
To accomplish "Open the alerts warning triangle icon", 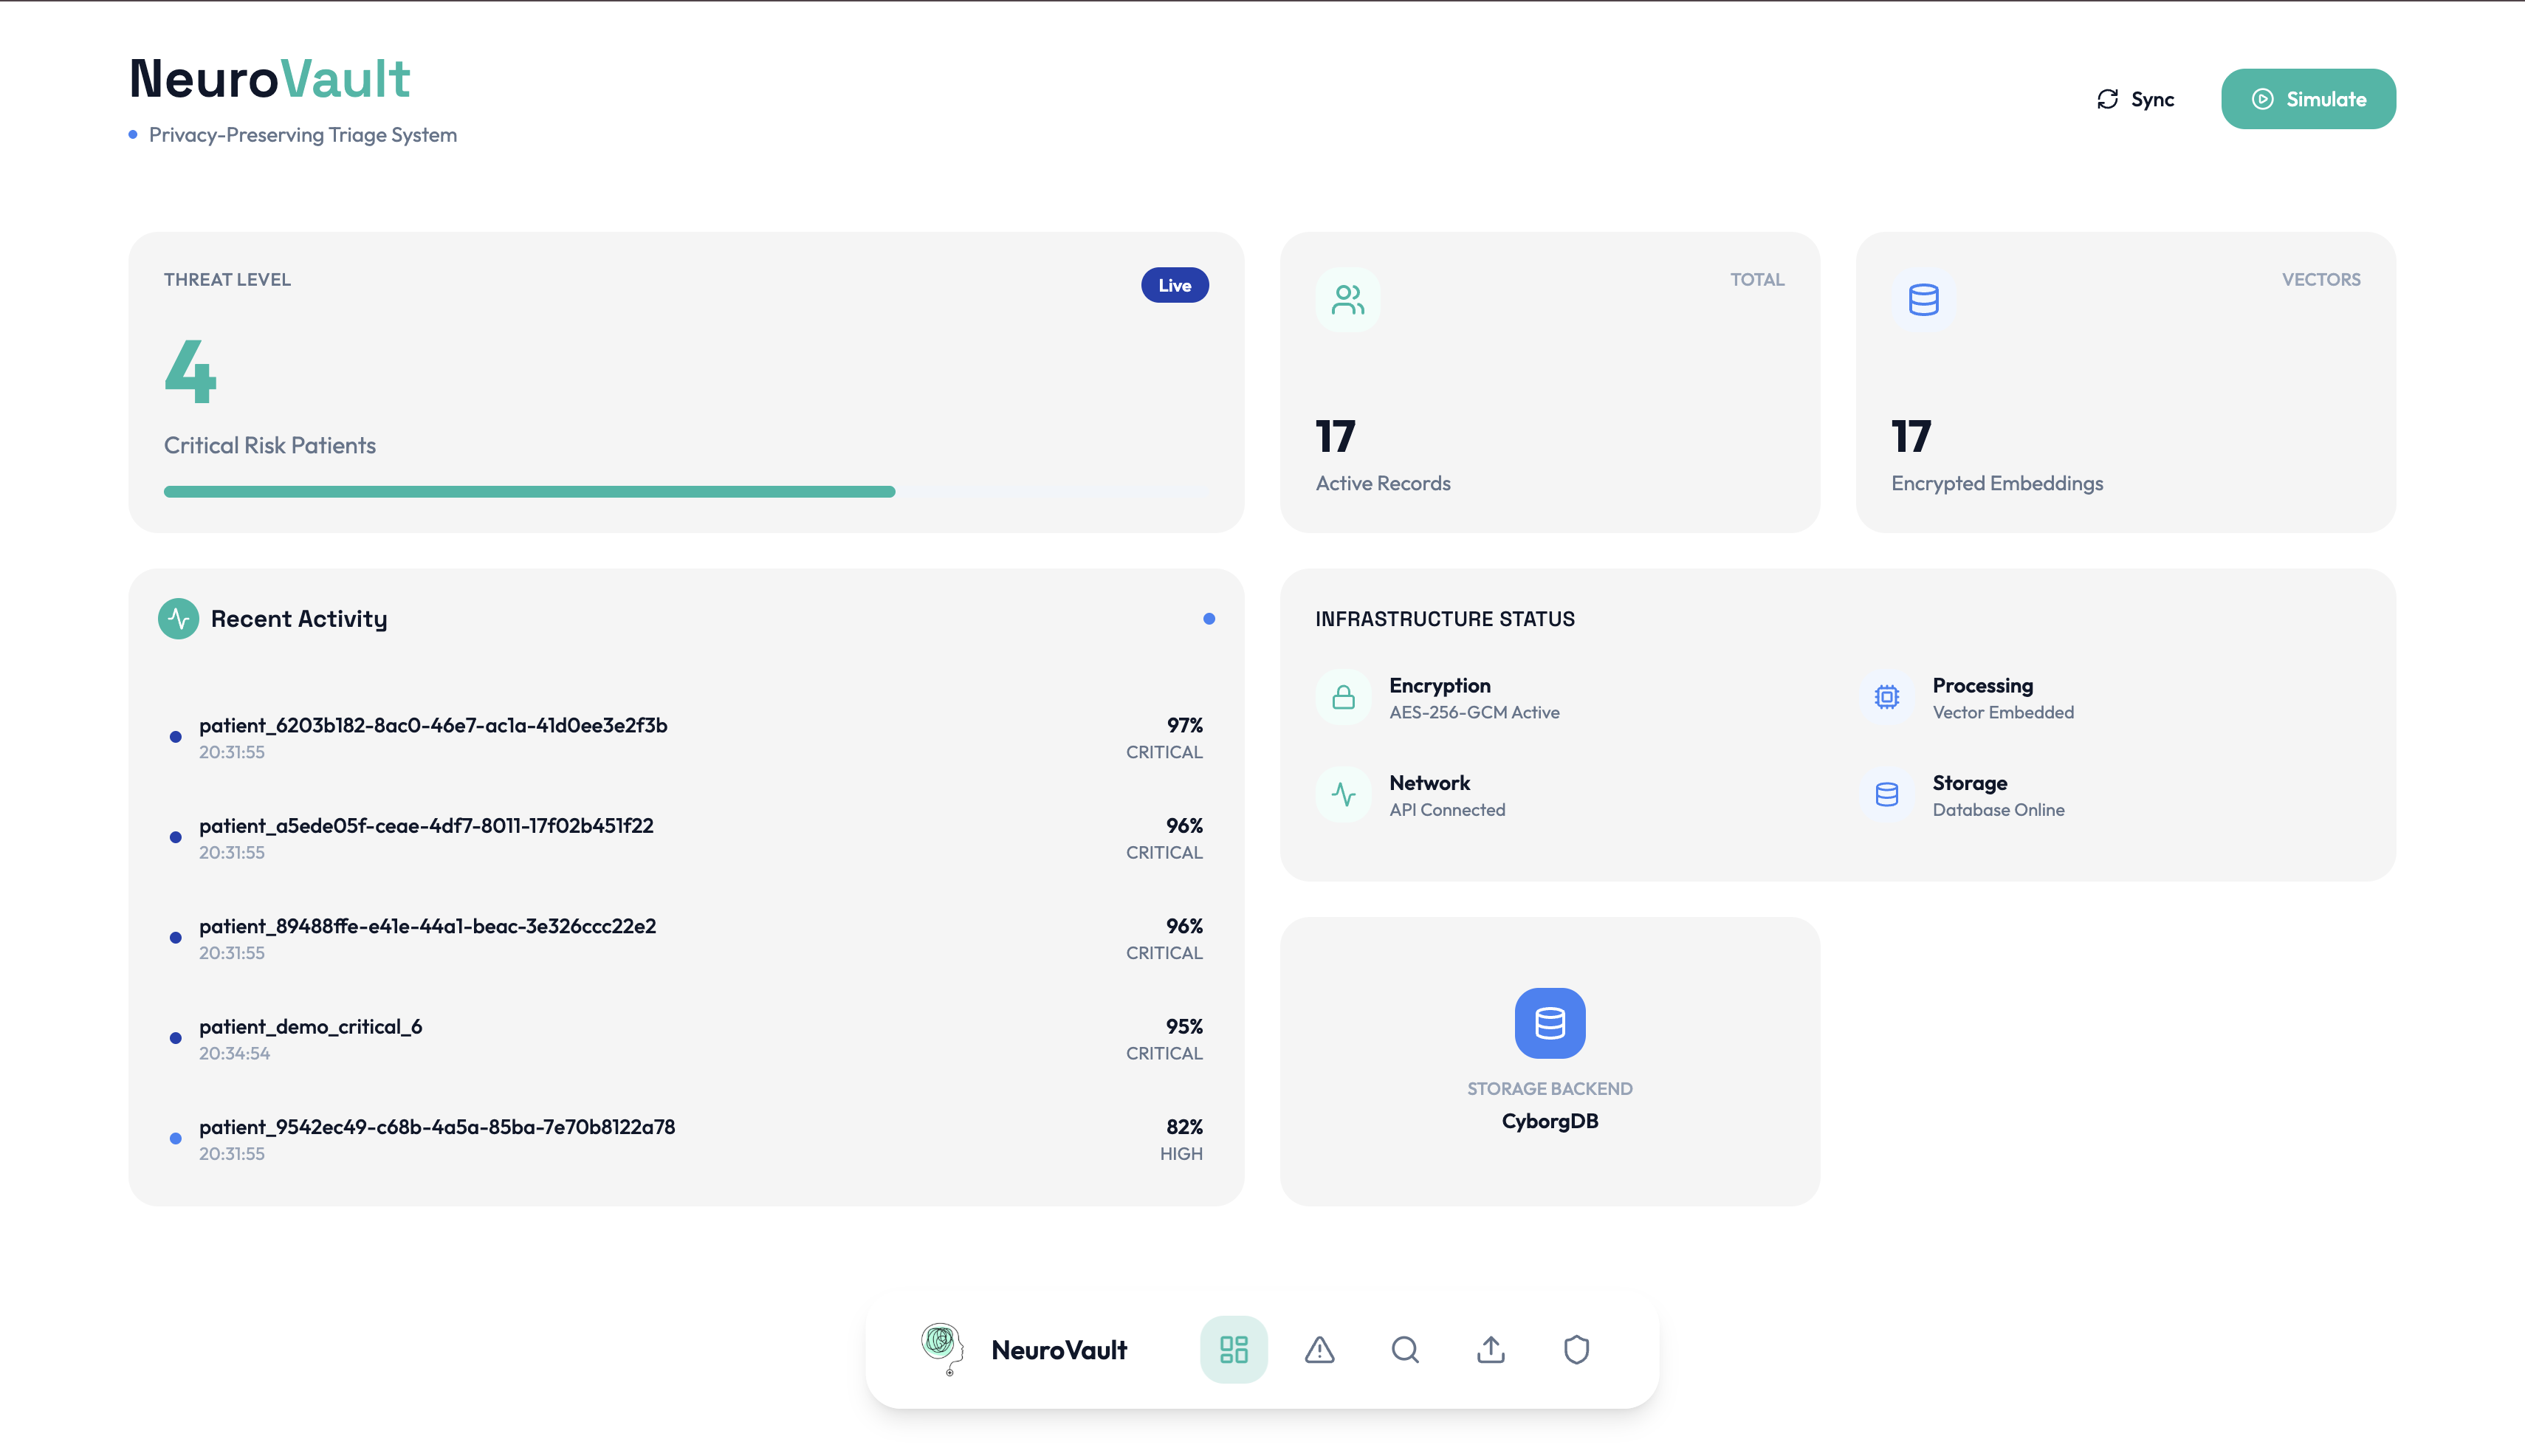I will [1319, 1349].
